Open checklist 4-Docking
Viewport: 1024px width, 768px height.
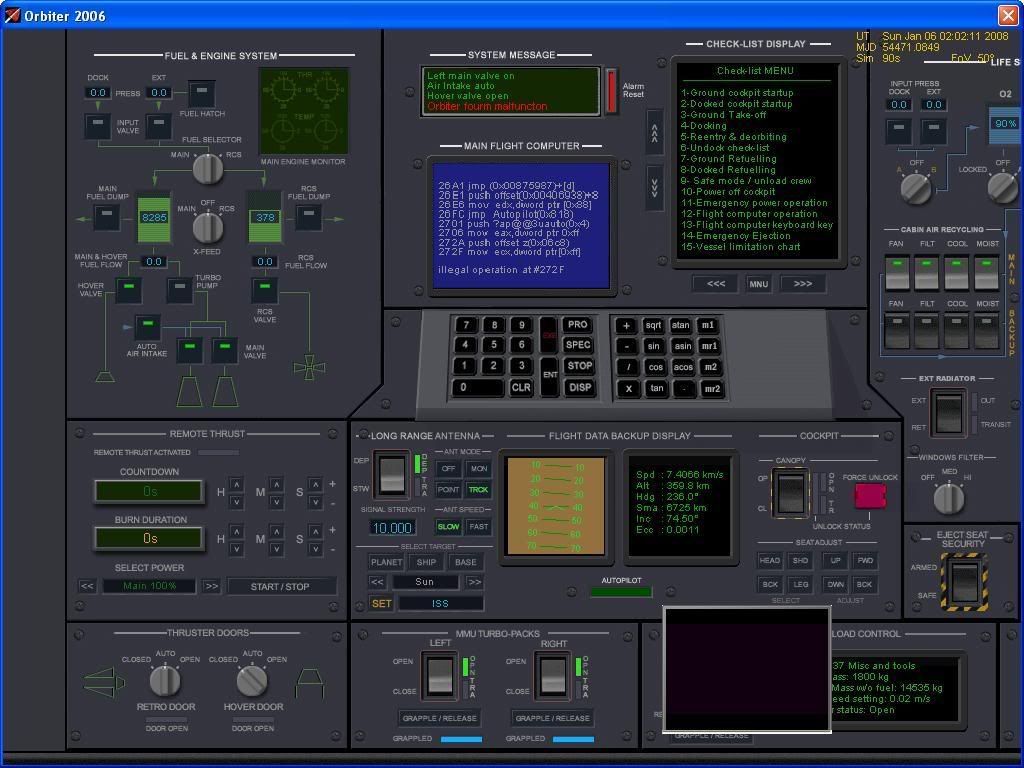(x=703, y=125)
